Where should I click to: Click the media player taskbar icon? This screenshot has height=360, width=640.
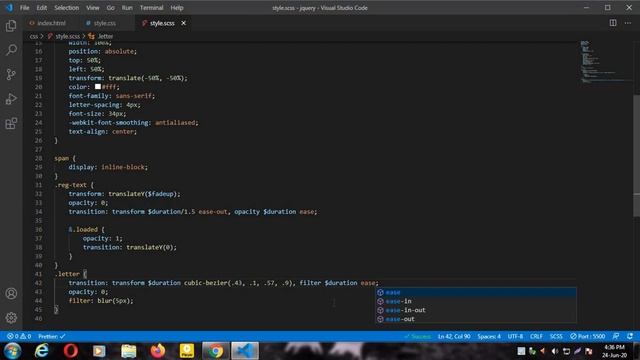click(x=99, y=351)
